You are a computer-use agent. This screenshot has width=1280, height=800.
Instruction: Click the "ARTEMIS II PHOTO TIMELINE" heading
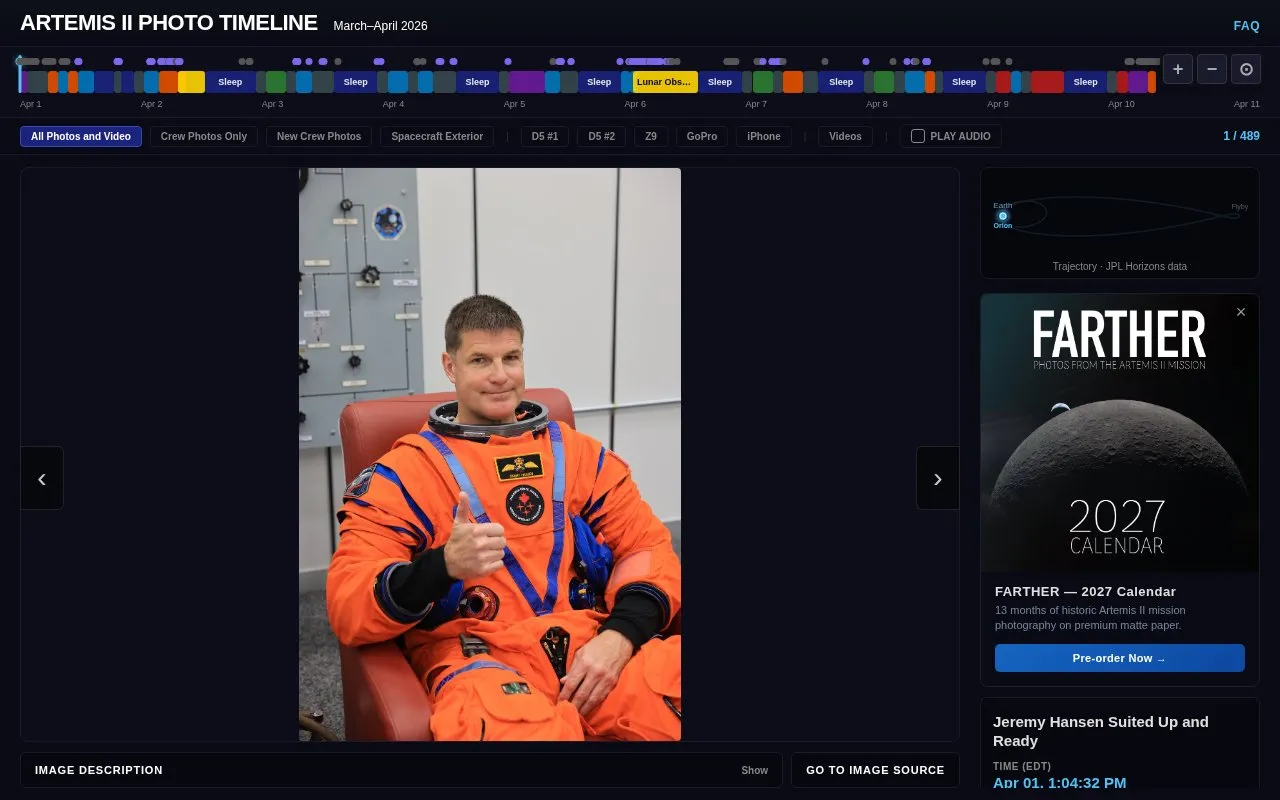tap(169, 23)
